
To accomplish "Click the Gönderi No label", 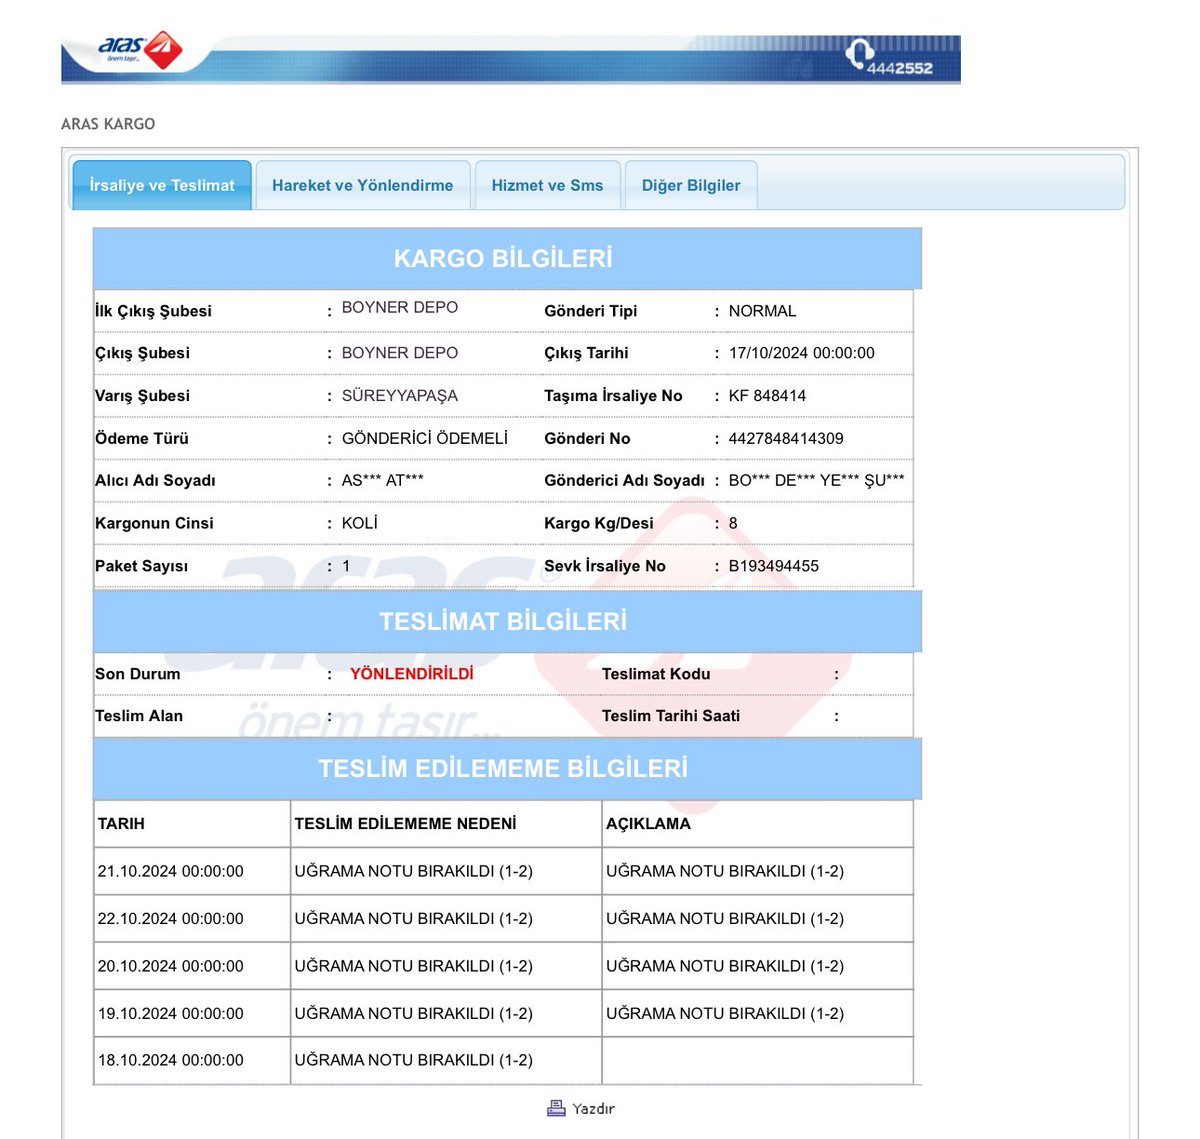I will click(x=587, y=438).
